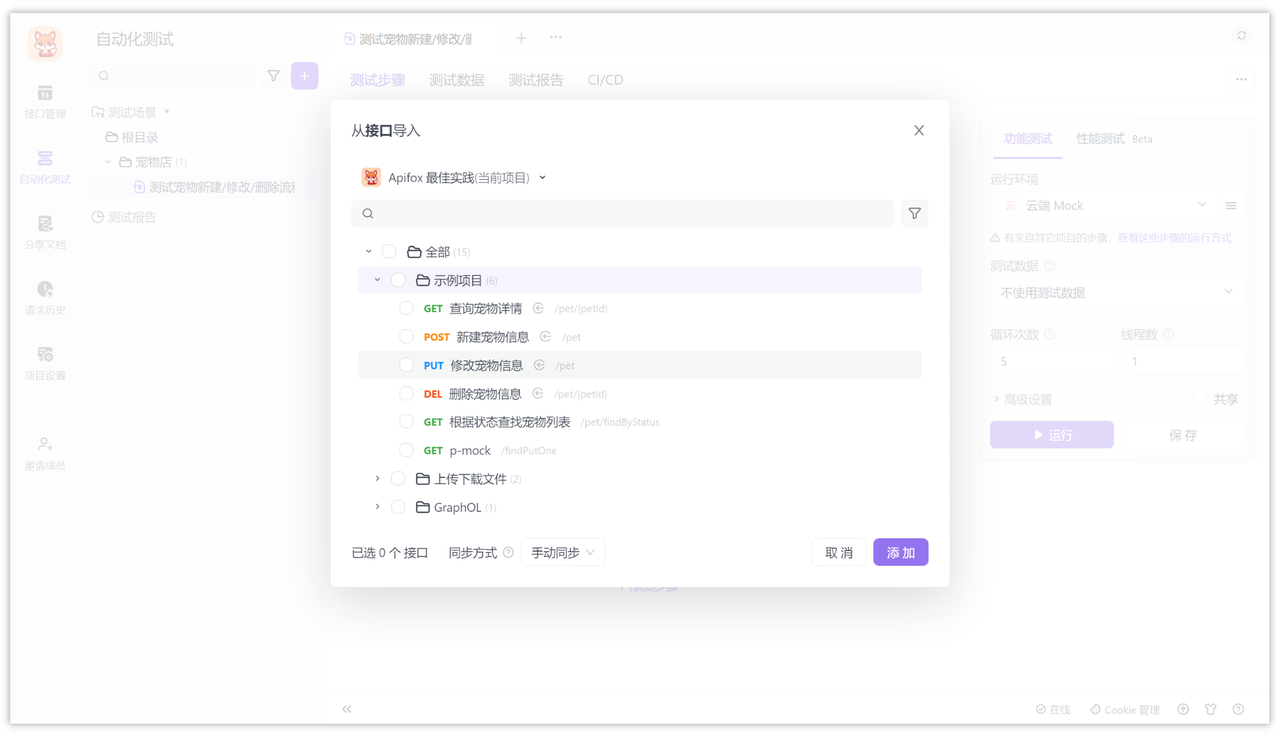Click the help icon beside 测试数据
This screenshot has height=736, width=1280.
click(1049, 266)
